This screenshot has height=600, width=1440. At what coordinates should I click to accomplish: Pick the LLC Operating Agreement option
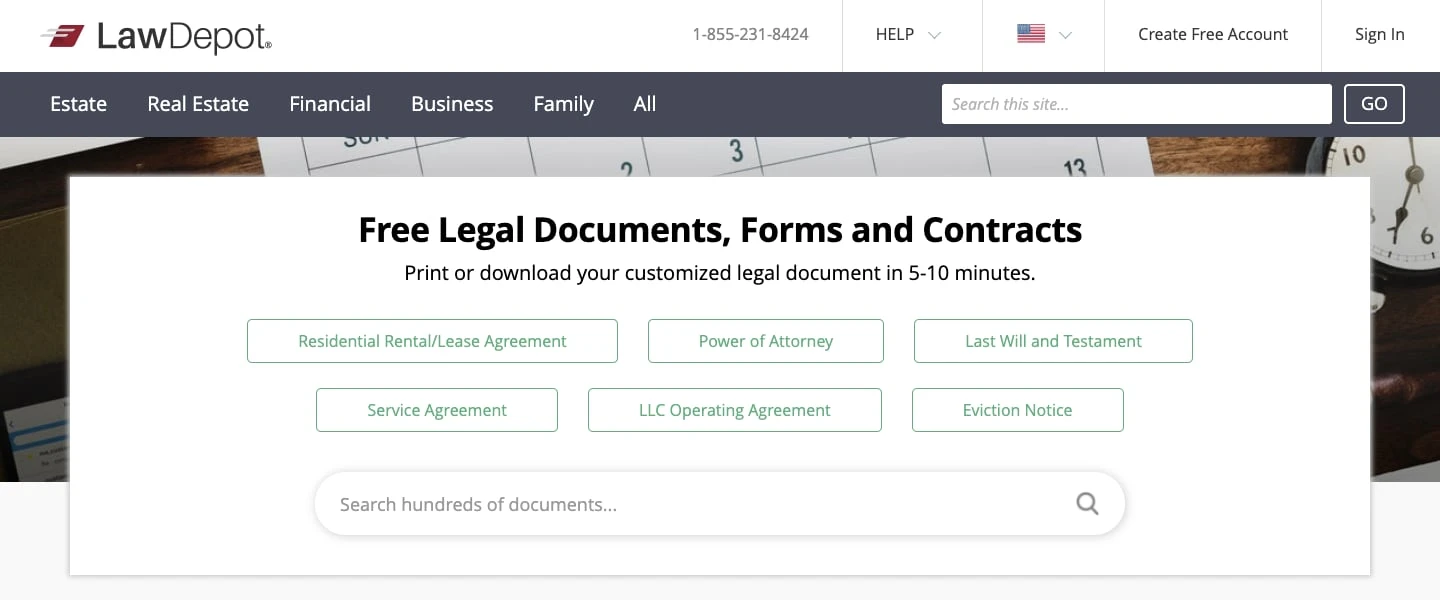[734, 410]
